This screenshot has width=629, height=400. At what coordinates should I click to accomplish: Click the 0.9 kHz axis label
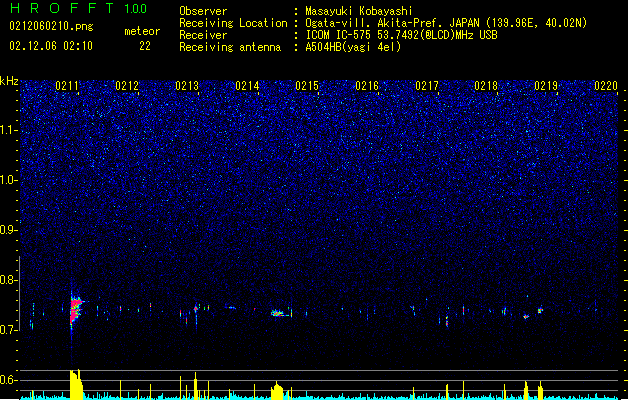coord(9,230)
